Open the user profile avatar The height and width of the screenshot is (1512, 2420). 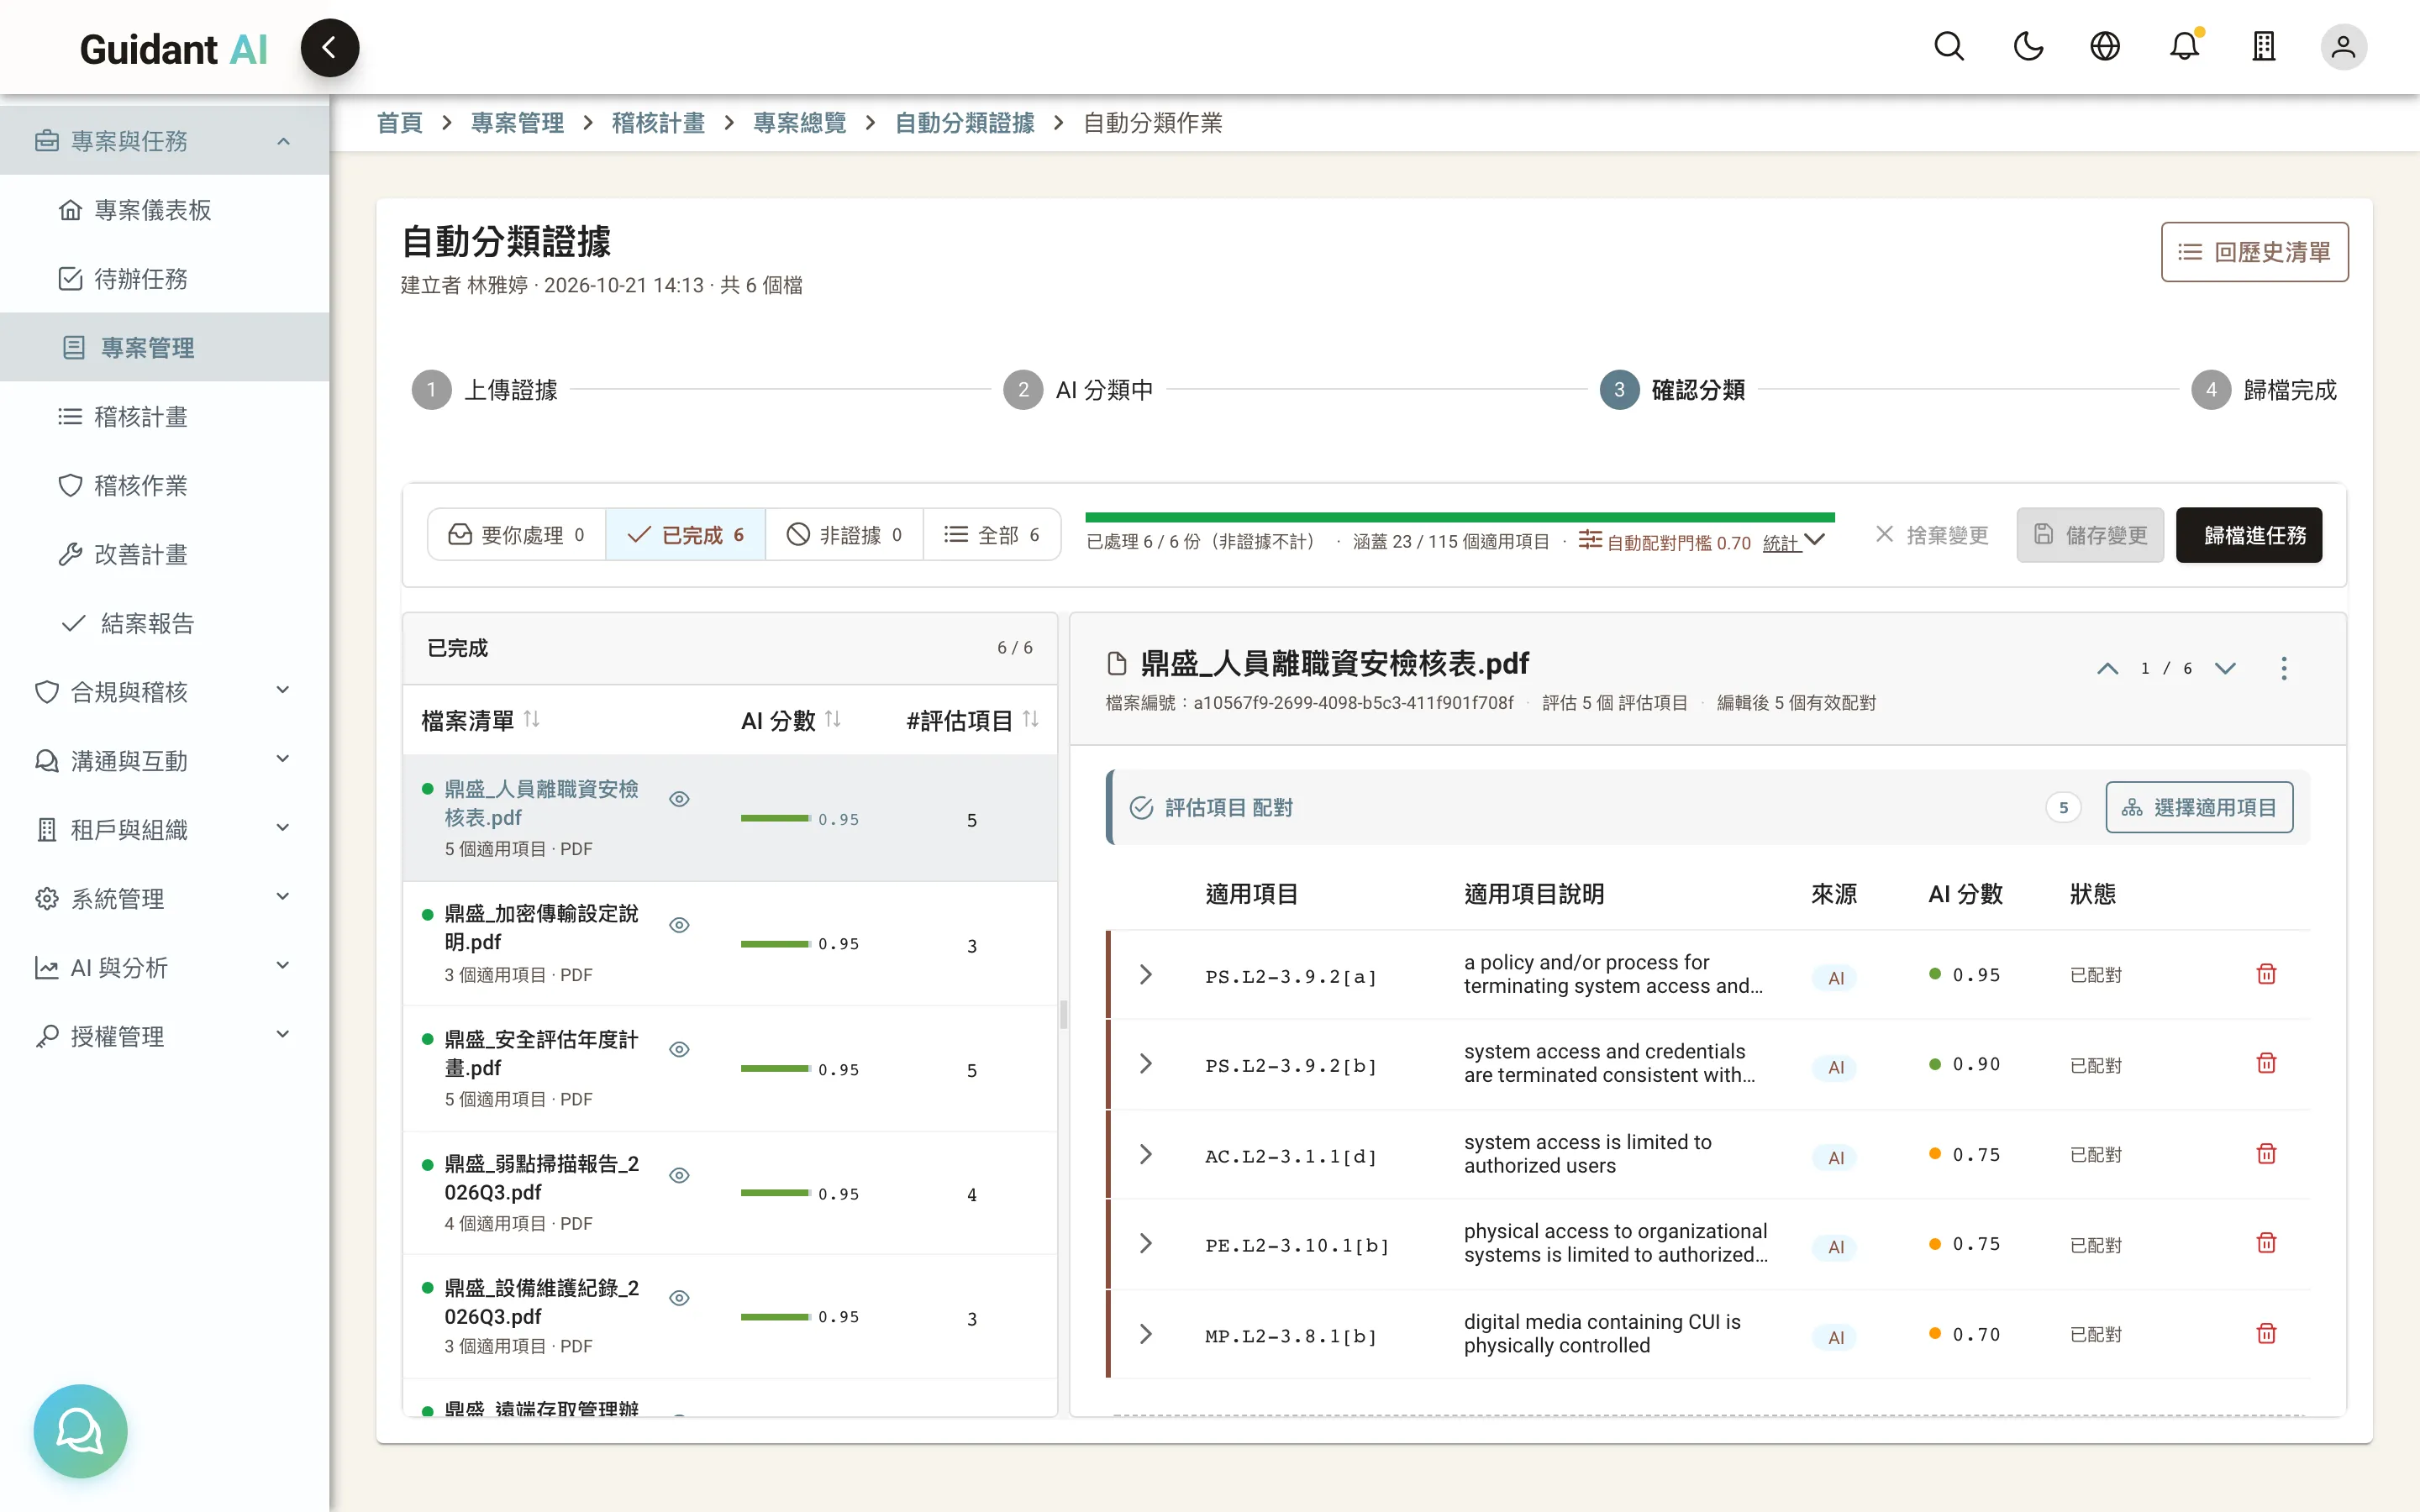[x=2343, y=47]
